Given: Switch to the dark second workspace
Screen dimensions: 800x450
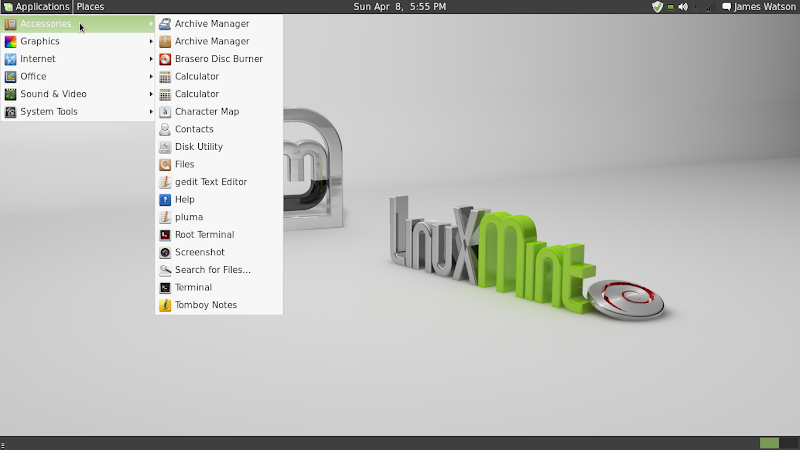Looking at the screenshot, I should 788,443.
